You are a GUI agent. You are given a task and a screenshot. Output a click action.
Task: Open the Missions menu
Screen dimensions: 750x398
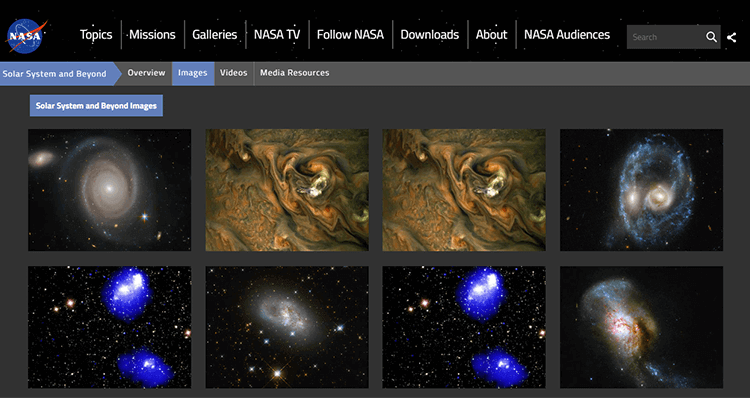click(x=152, y=34)
